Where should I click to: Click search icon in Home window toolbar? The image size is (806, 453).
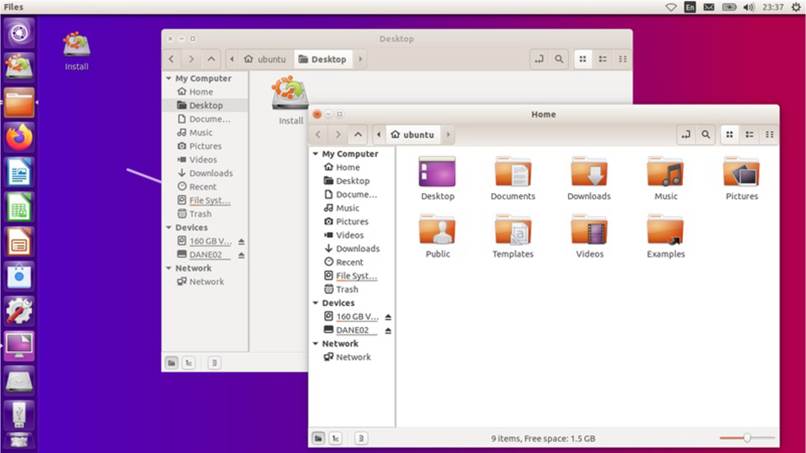706,135
